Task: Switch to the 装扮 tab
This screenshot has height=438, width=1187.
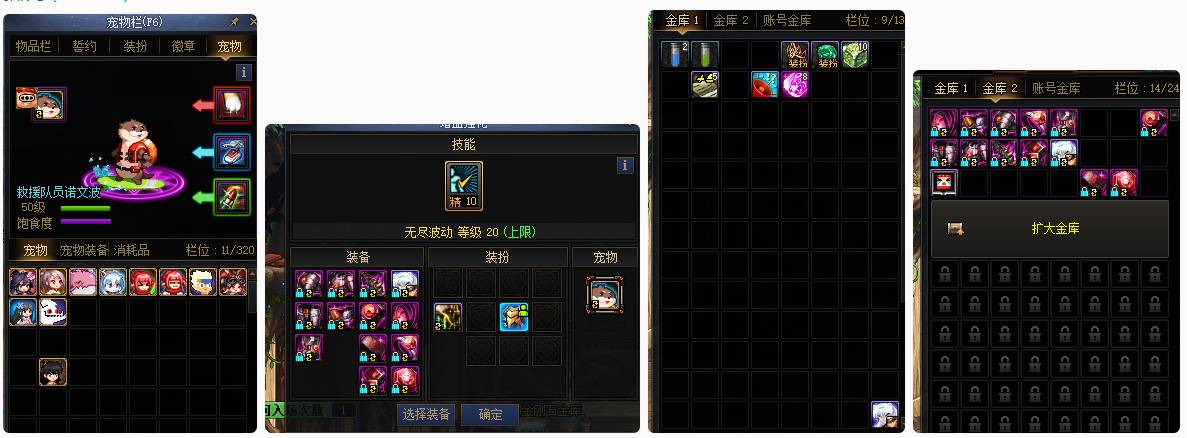Action: click(136, 46)
